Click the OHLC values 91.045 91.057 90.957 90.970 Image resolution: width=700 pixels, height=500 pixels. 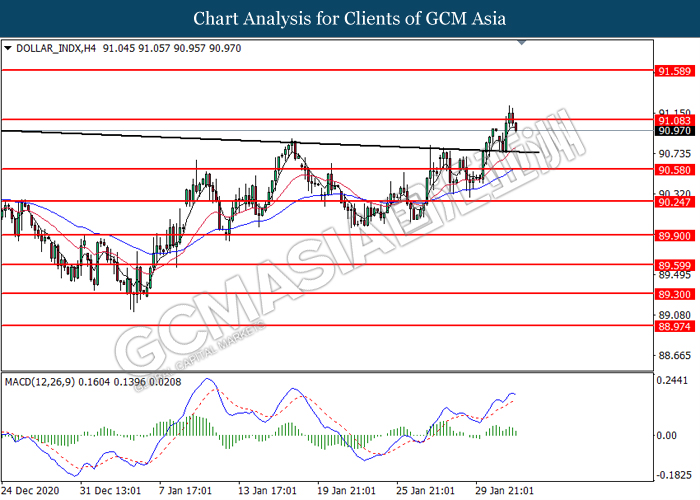pyautogui.click(x=172, y=48)
